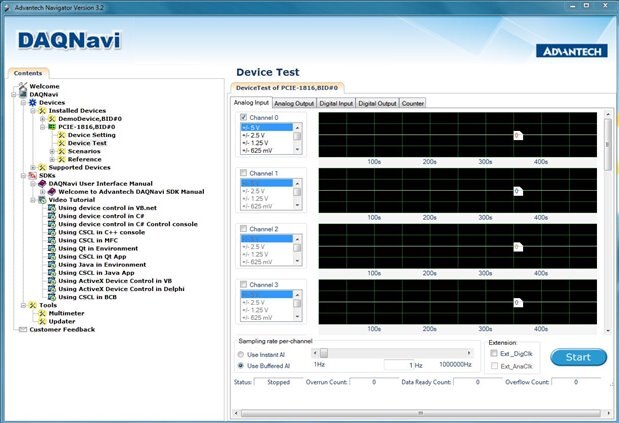
Task: Expand the DemoDevice,BID#0 node
Action: tap(43, 119)
